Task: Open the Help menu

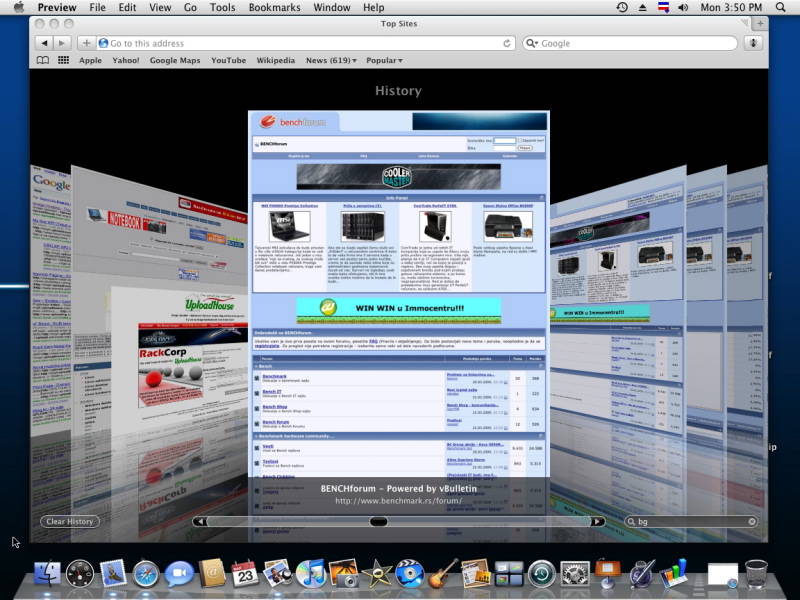Action: coord(373,8)
